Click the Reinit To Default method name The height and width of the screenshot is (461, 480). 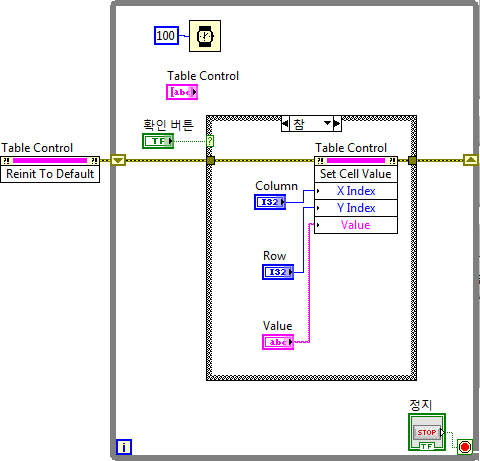[x=50, y=174]
